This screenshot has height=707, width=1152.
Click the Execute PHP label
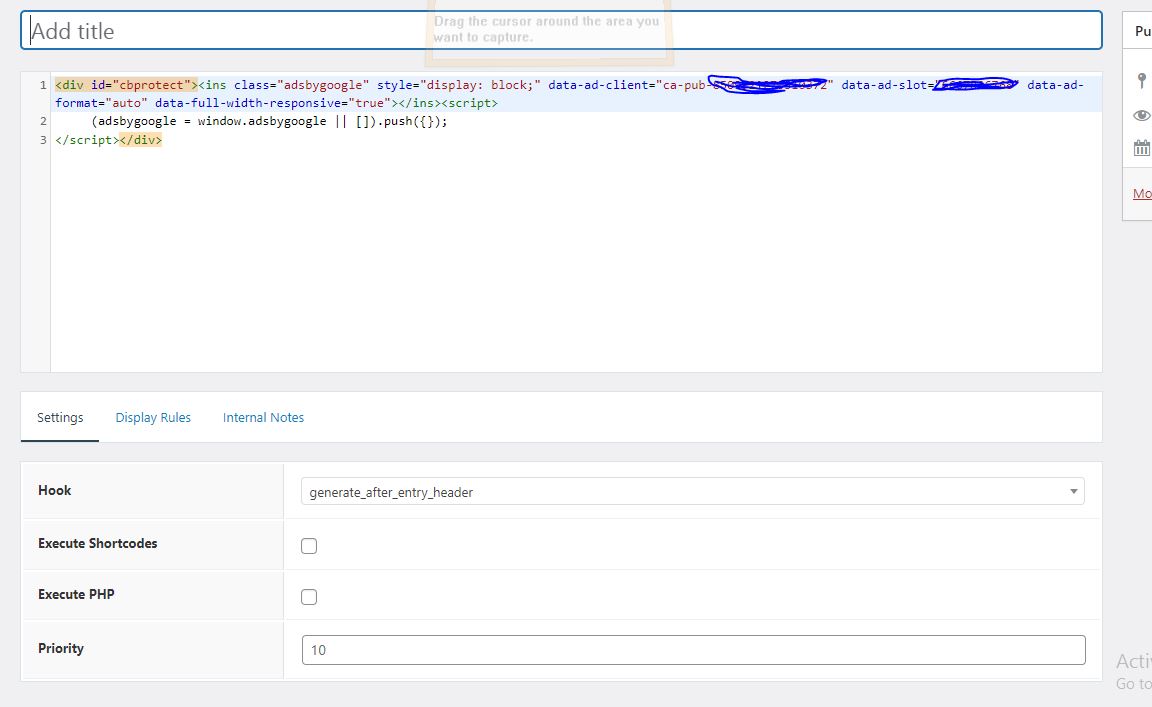pos(76,594)
